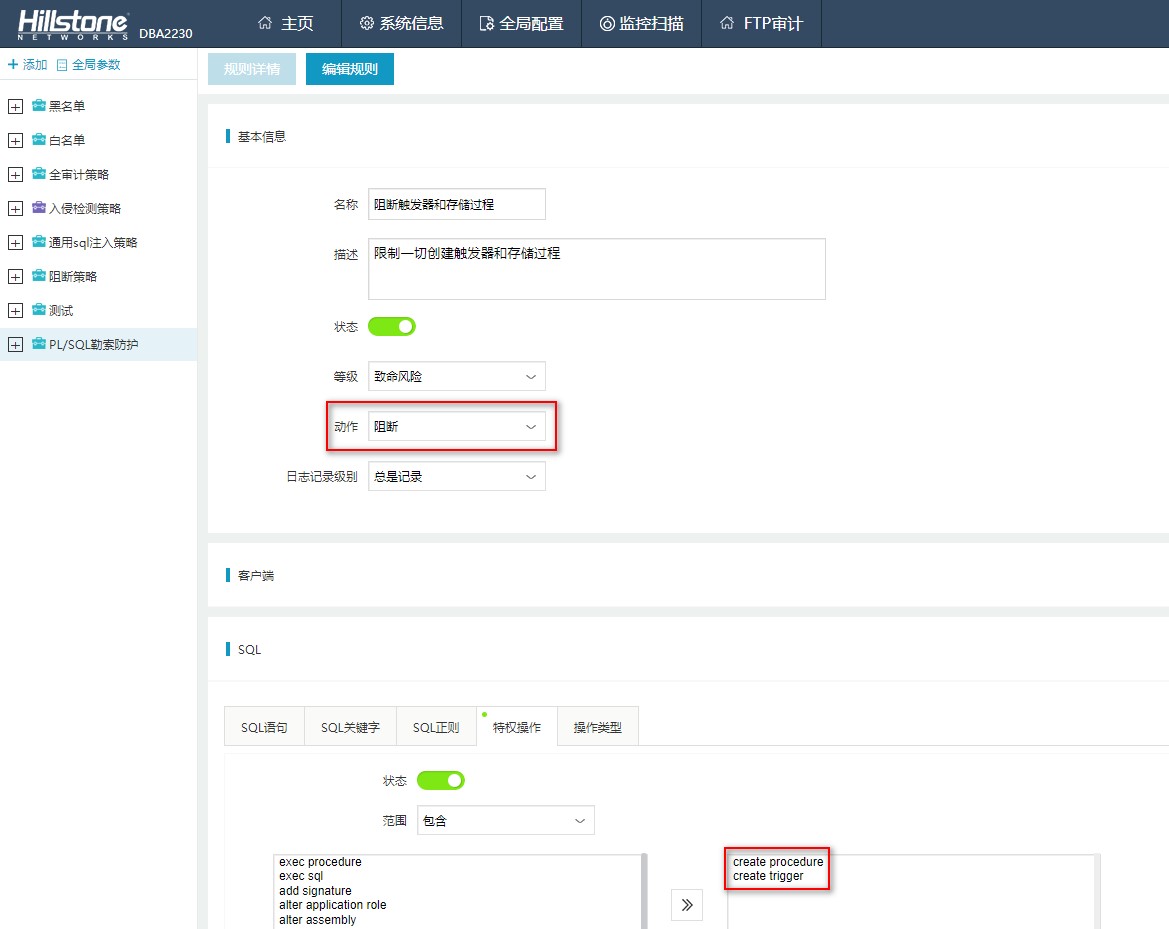Viewport: 1169px width, 929px height.
Task: Click the 监控扫描 target icon
Action: click(x=607, y=23)
